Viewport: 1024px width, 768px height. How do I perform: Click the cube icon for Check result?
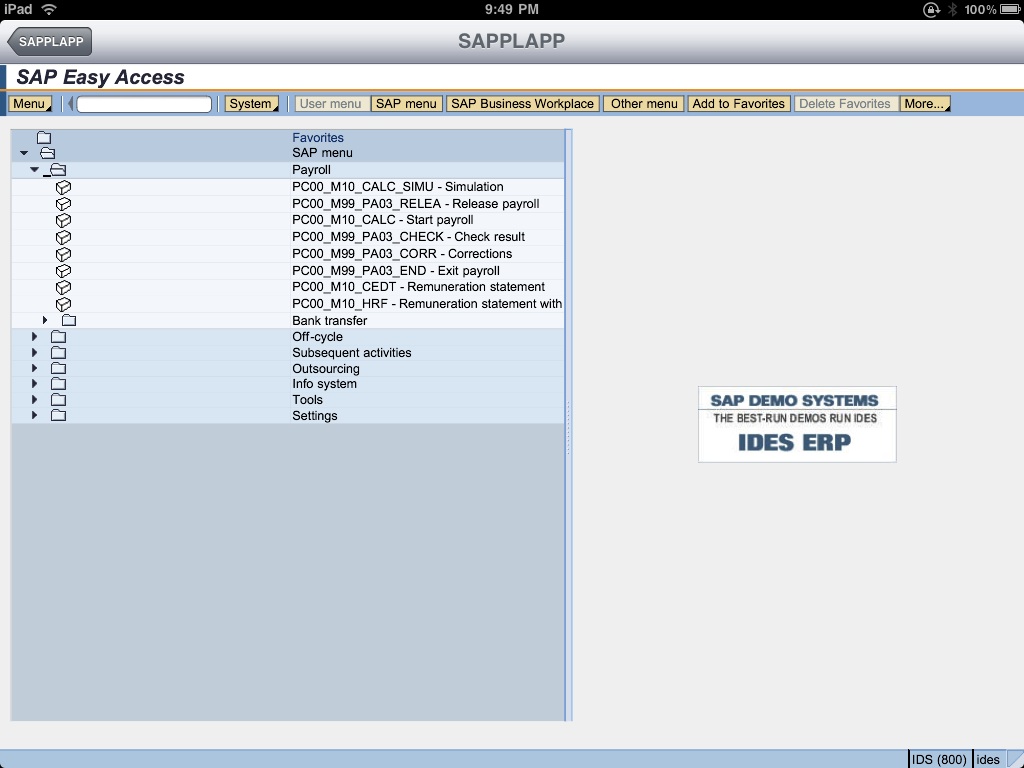(63, 237)
